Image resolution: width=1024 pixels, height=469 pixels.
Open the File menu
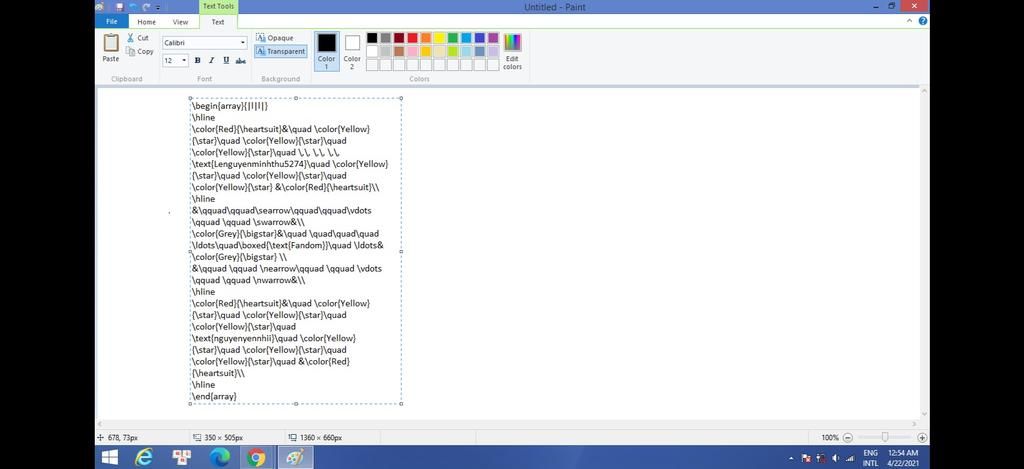112,22
